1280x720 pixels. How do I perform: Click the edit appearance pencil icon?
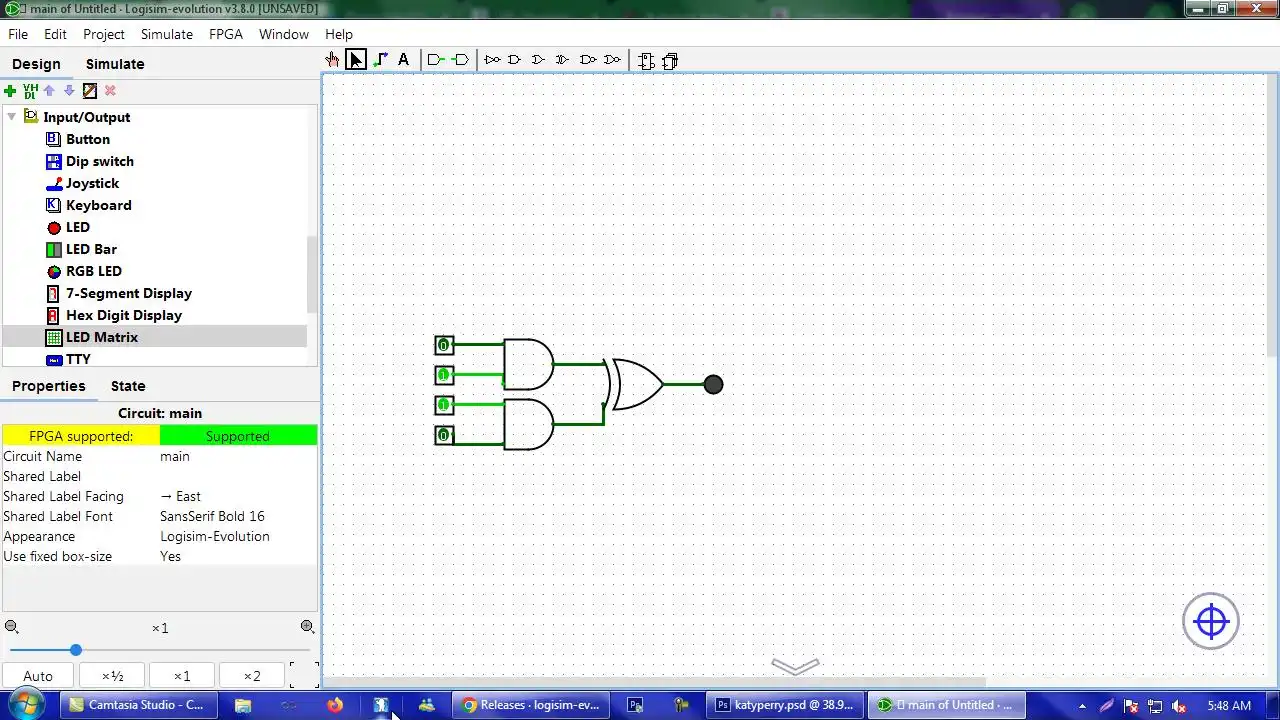(x=90, y=91)
